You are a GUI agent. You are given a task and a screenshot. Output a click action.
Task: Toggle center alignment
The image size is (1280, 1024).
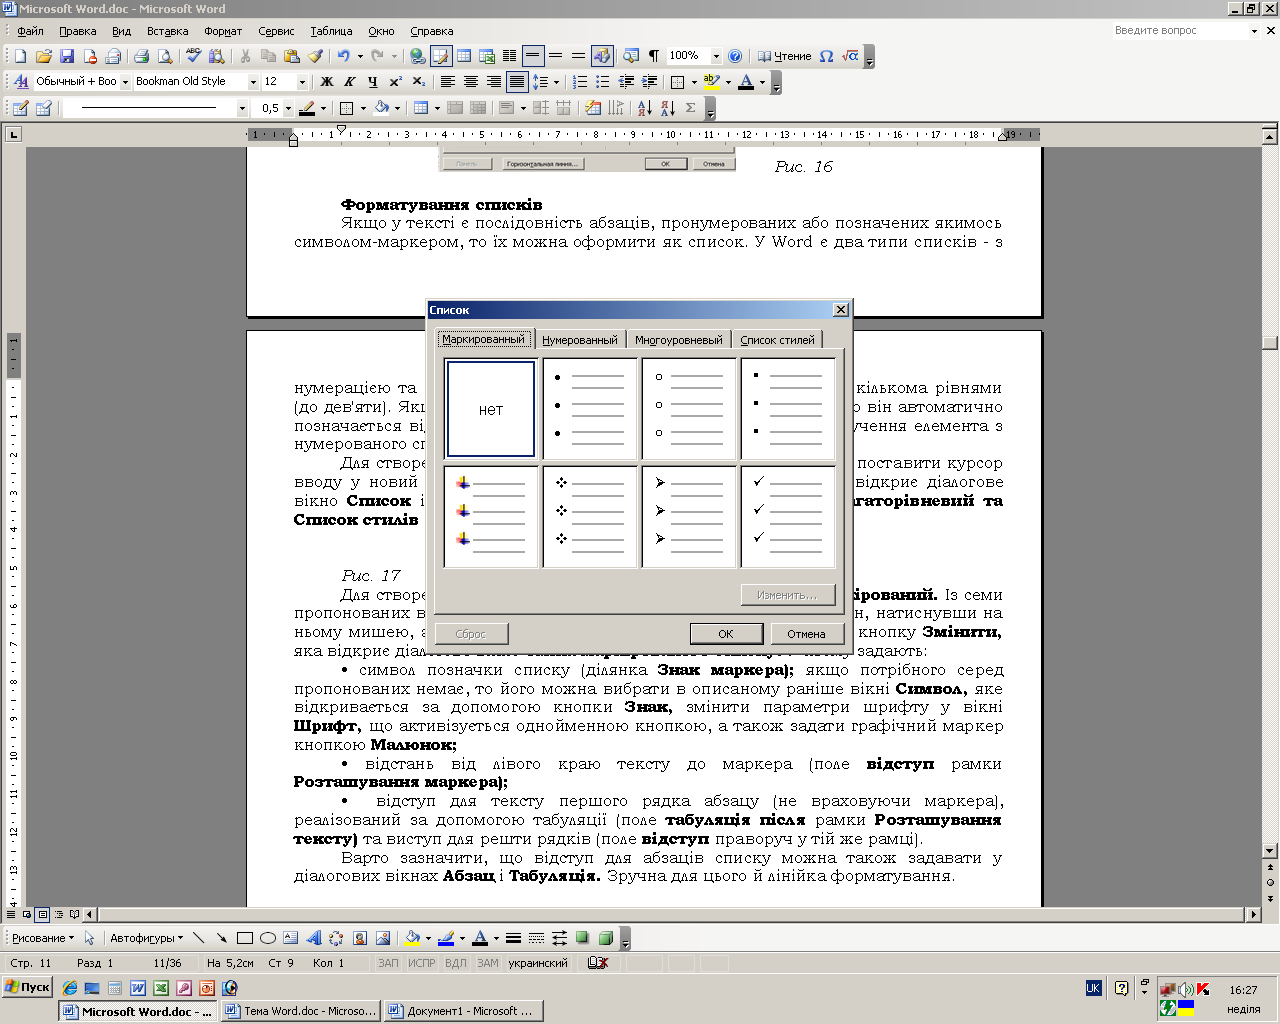coord(470,82)
